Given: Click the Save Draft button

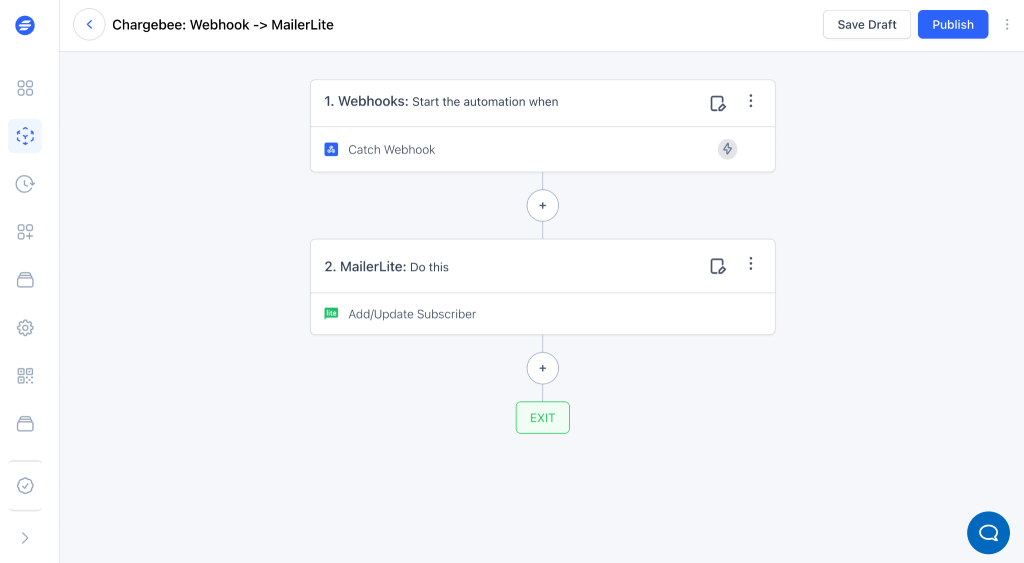Looking at the screenshot, I should (866, 25).
